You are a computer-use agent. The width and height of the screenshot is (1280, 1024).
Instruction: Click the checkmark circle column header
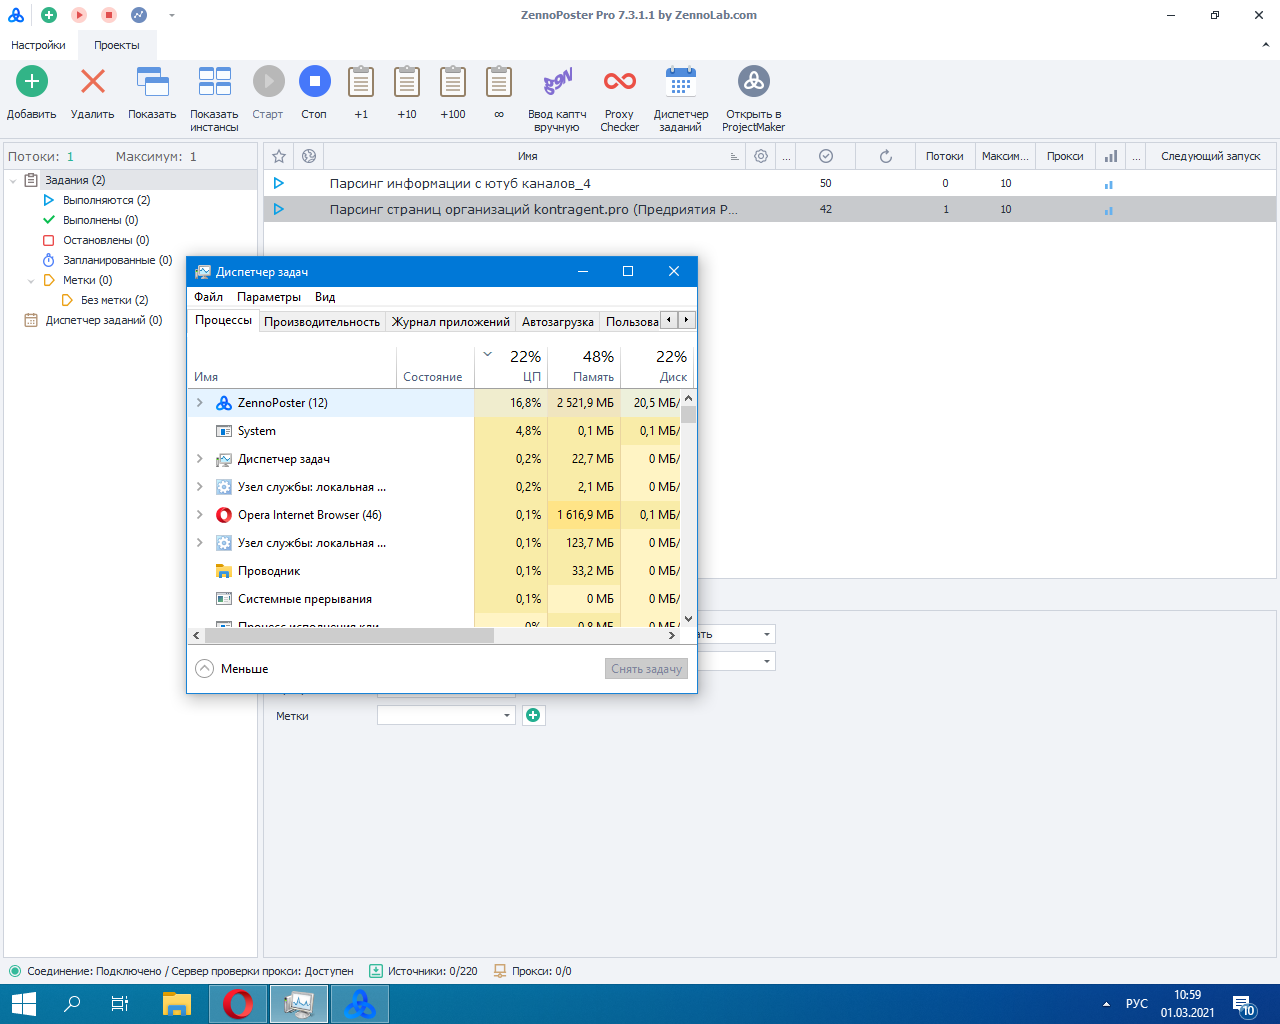coord(826,156)
